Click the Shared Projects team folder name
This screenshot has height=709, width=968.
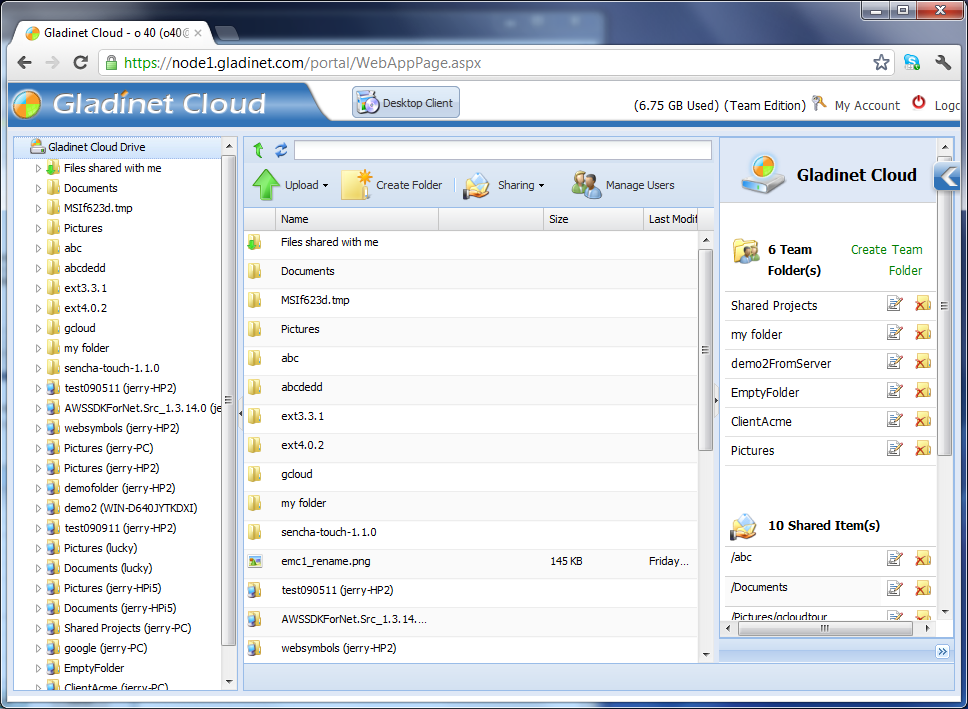click(774, 306)
